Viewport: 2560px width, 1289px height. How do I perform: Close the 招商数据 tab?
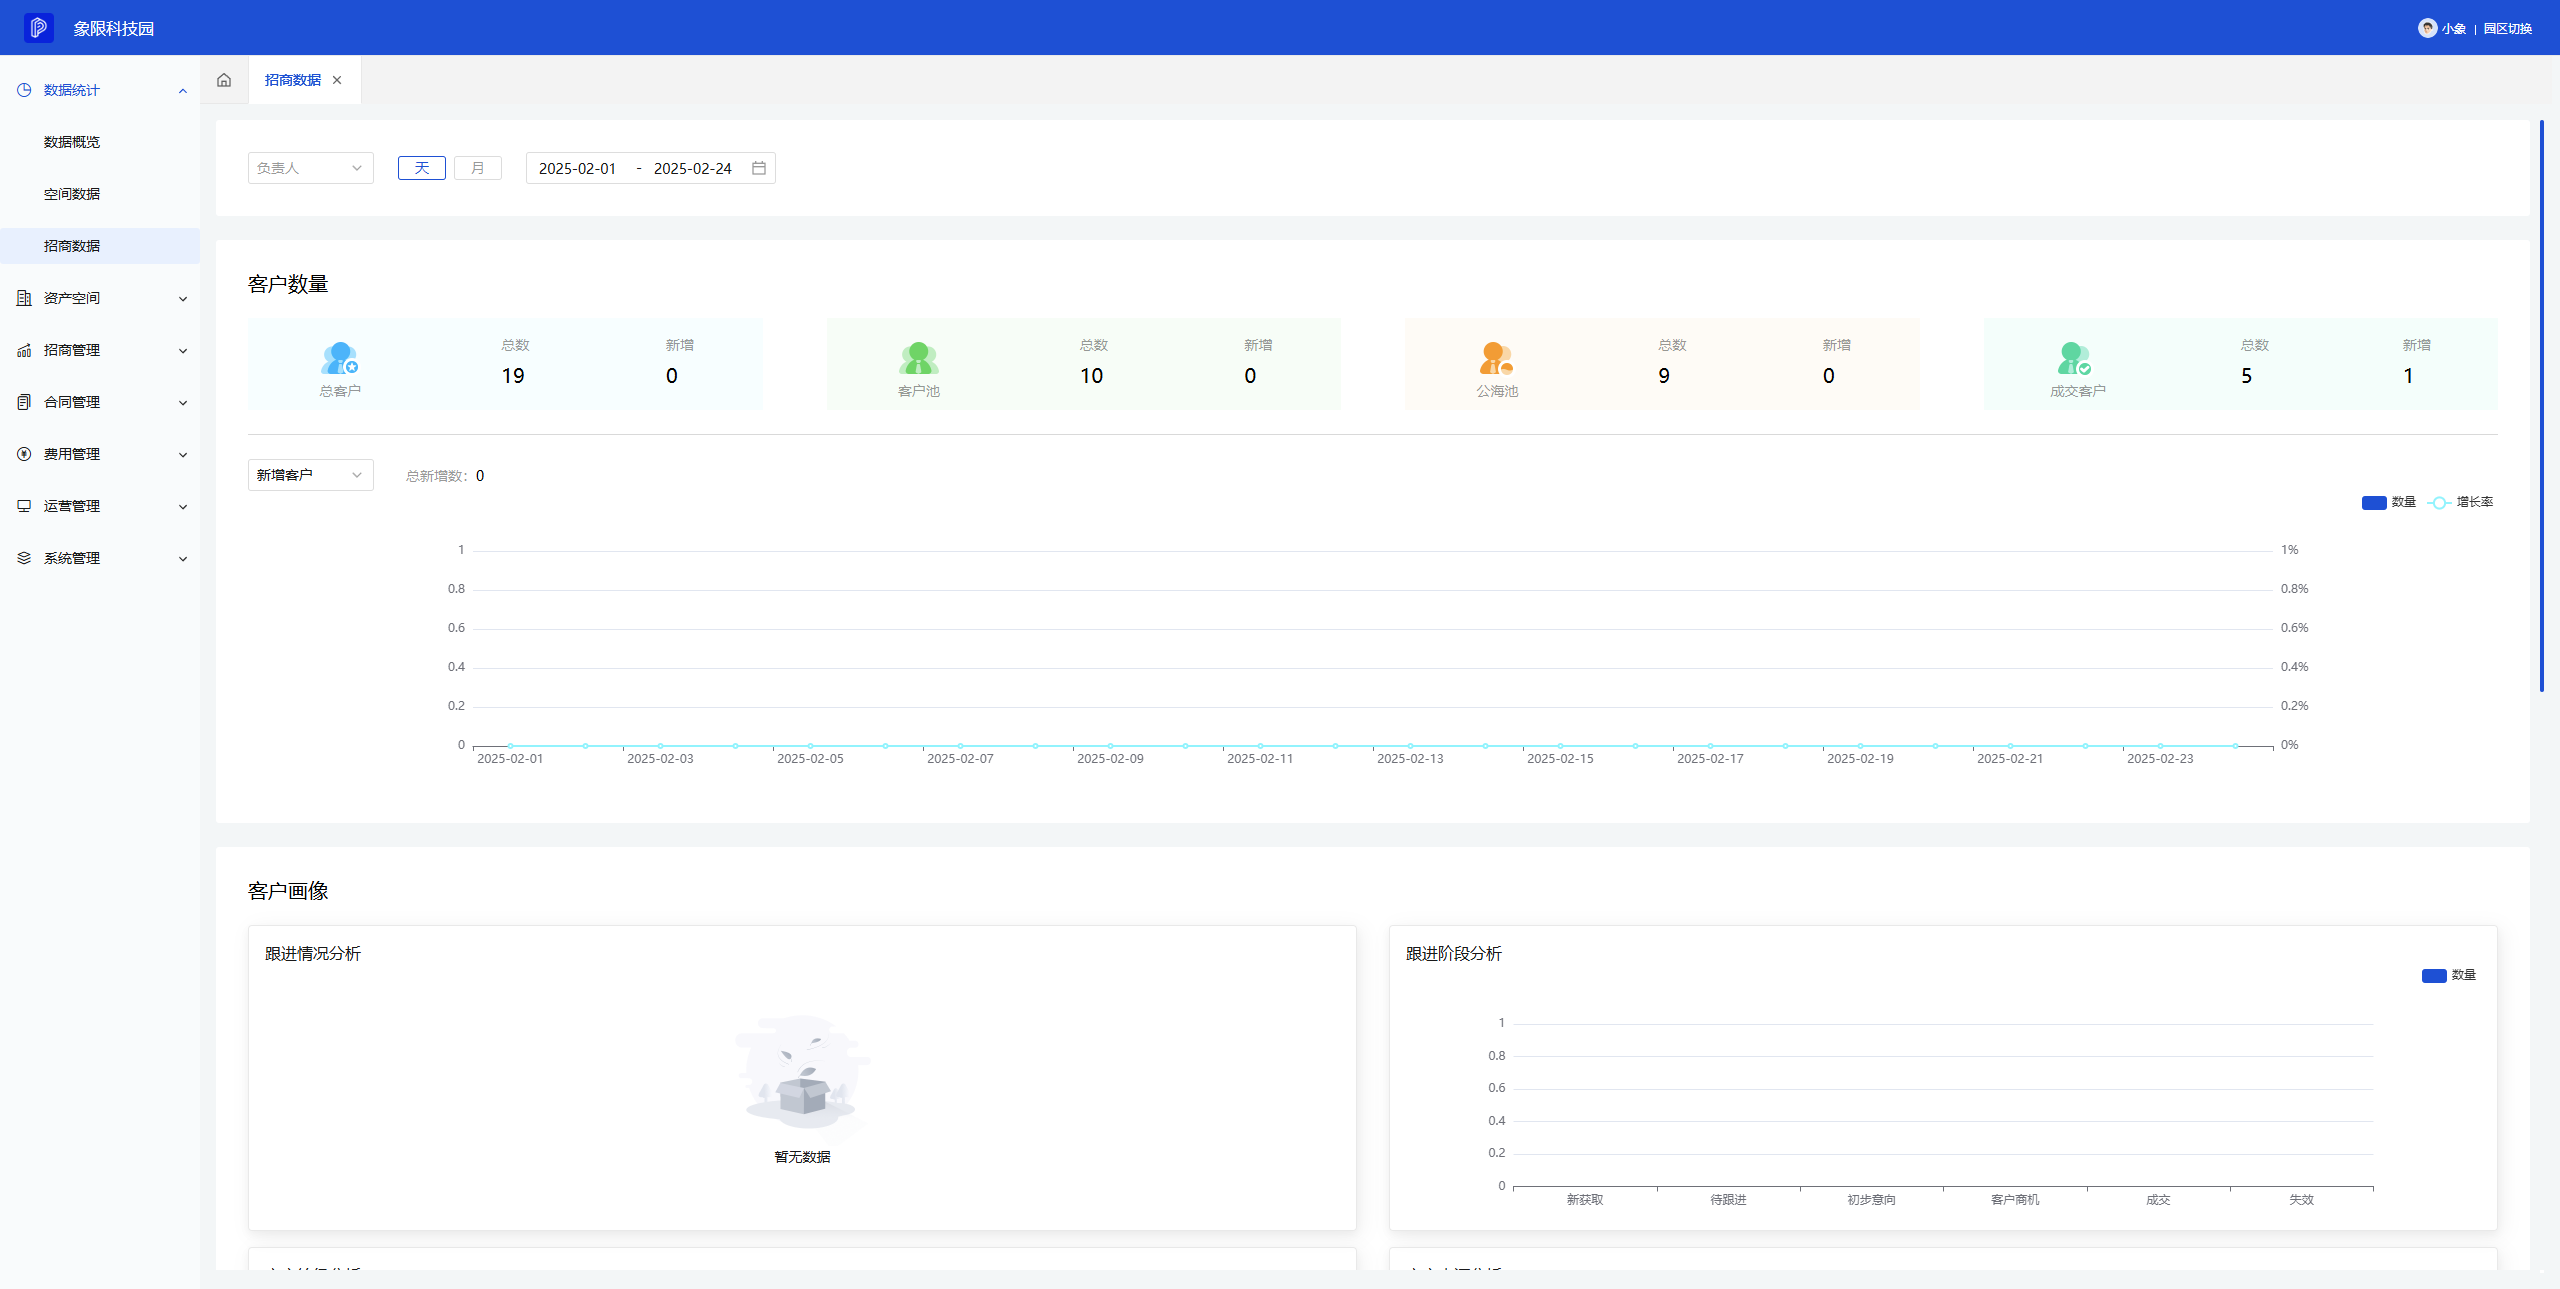(337, 80)
